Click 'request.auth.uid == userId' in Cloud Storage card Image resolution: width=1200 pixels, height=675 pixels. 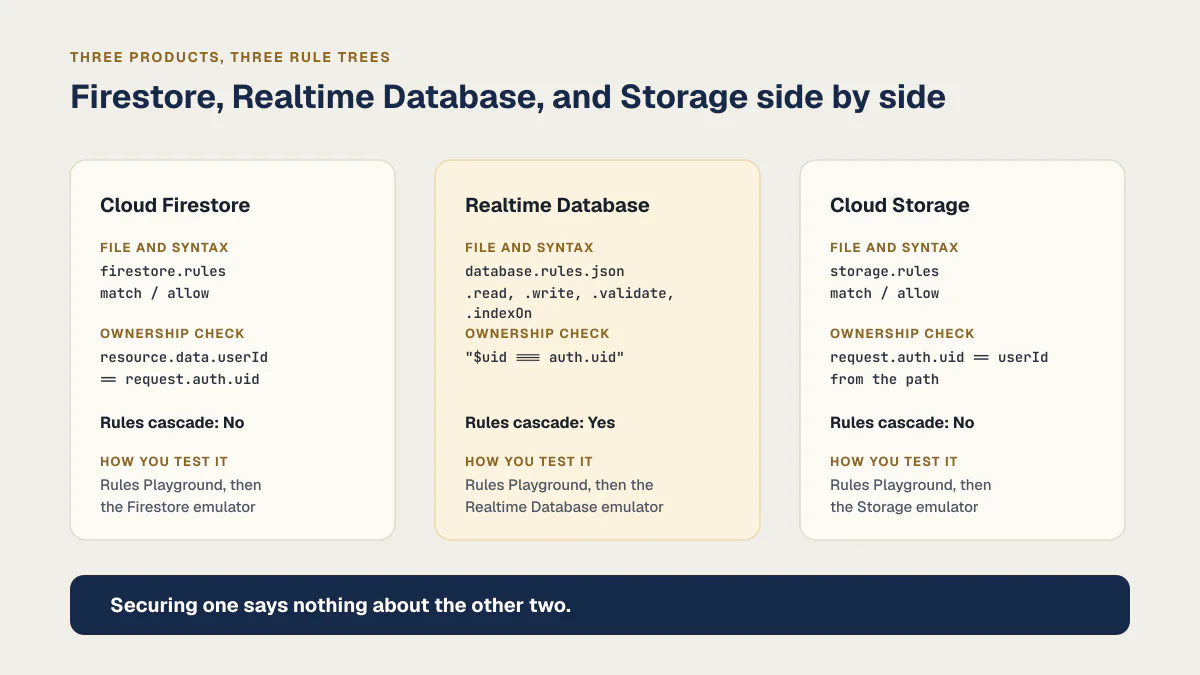tap(939, 357)
